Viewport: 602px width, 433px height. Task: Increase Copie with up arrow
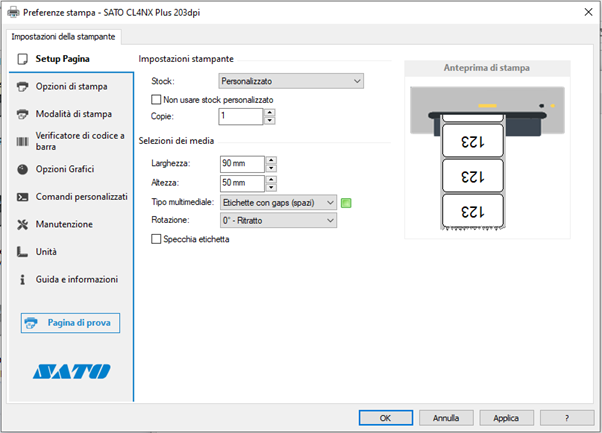(270, 112)
